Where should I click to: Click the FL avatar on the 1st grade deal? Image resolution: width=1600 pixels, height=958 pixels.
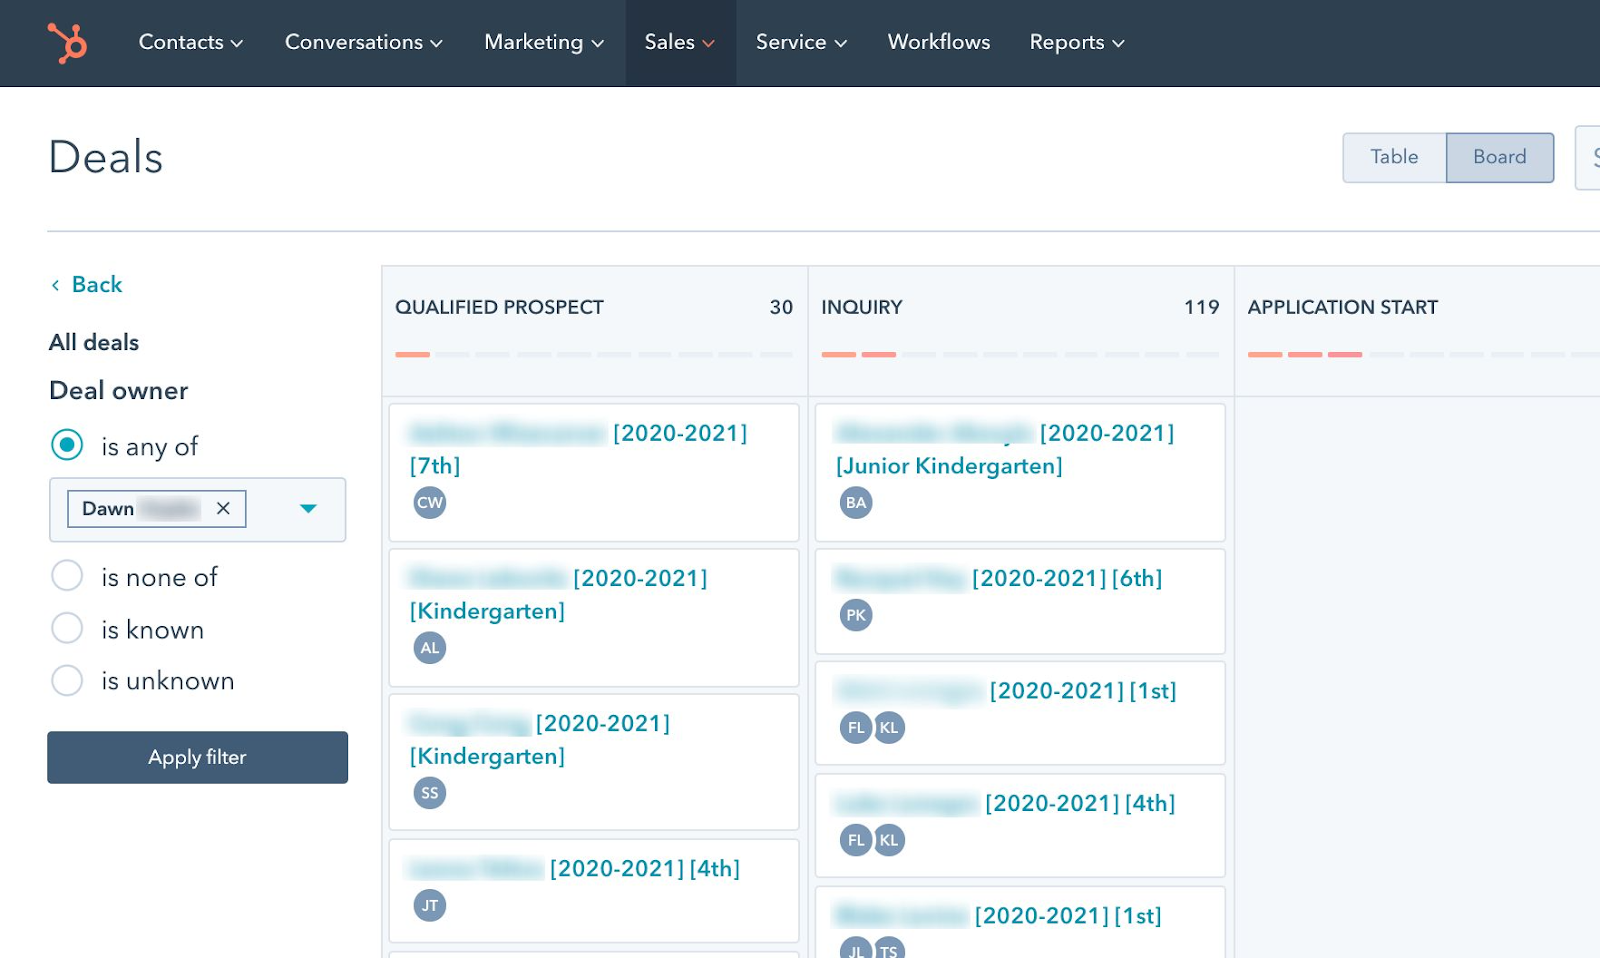(856, 727)
